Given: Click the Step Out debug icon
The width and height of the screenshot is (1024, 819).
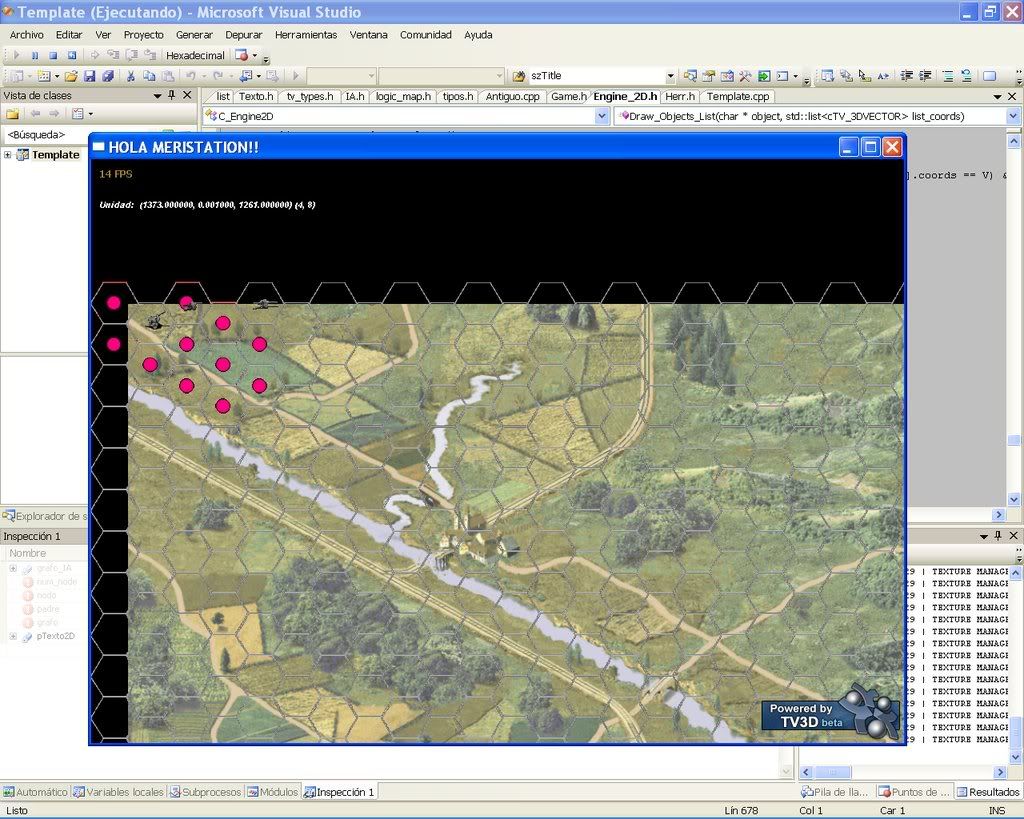Looking at the screenshot, I should click(x=150, y=56).
